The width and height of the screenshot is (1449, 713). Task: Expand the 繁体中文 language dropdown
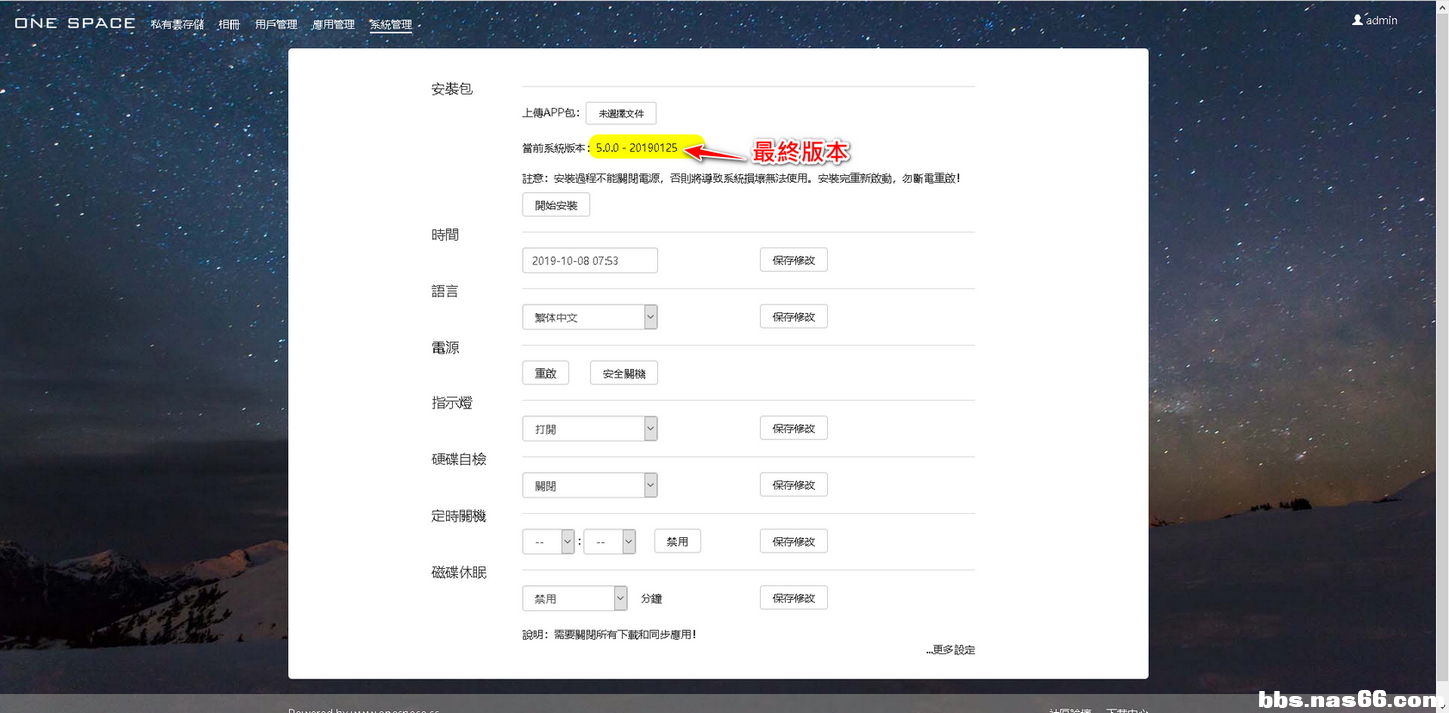click(589, 317)
